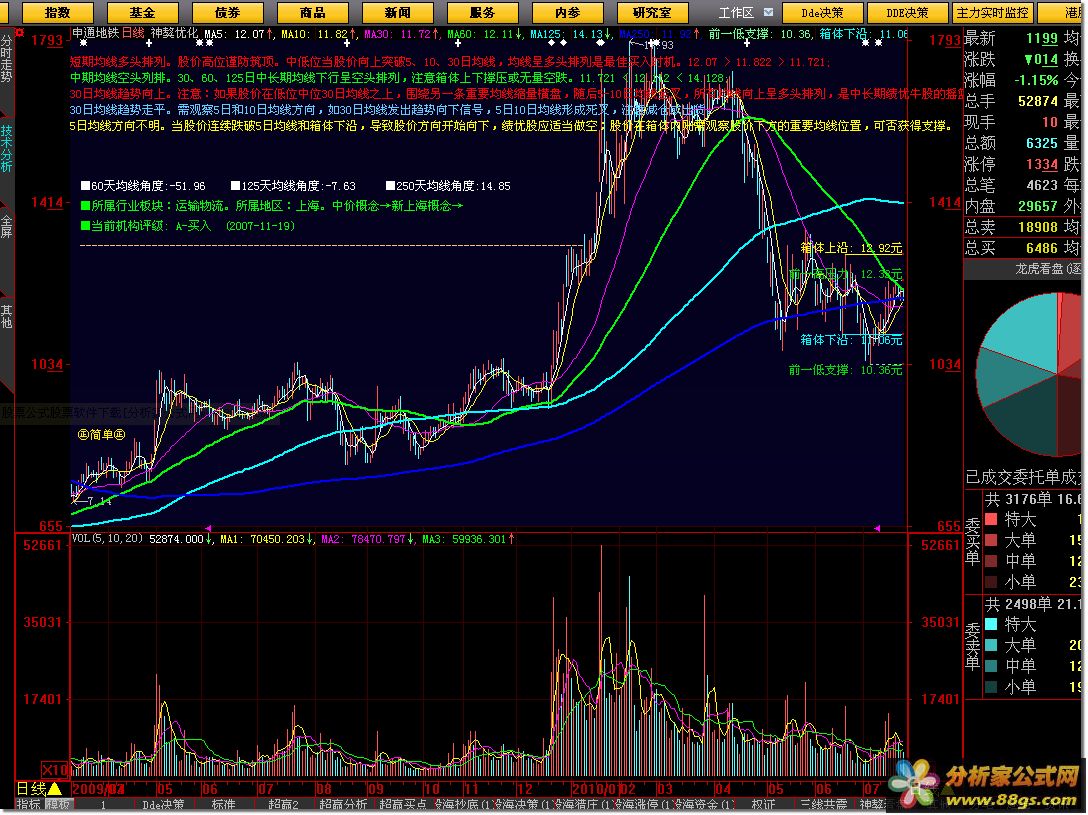1088x815 pixels.
Task: Open 主力实时监控 in top bar
Action: [992, 12]
